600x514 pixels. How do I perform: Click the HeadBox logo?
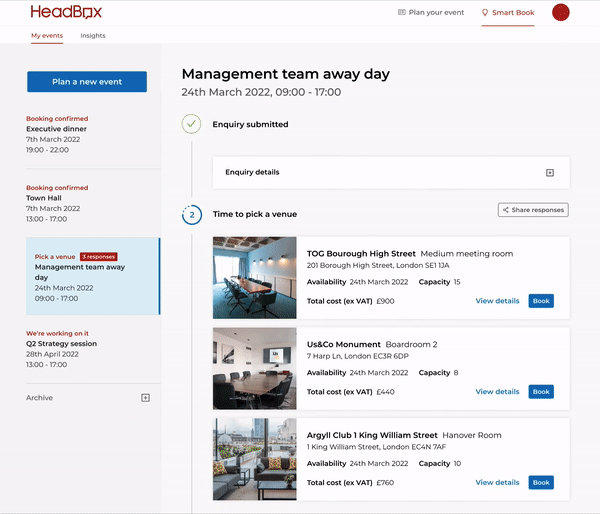[x=66, y=12]
